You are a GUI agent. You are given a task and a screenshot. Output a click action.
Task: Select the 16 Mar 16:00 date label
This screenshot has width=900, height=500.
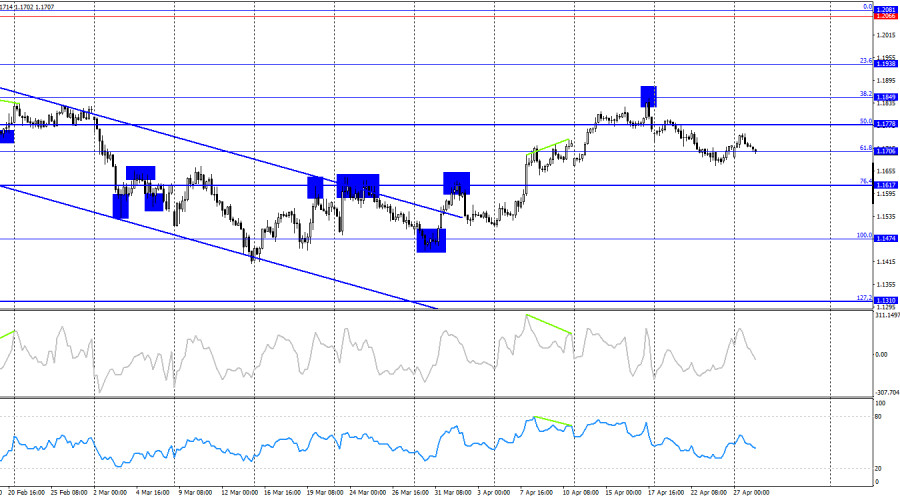pyautogui.click(x=282, y=493)
